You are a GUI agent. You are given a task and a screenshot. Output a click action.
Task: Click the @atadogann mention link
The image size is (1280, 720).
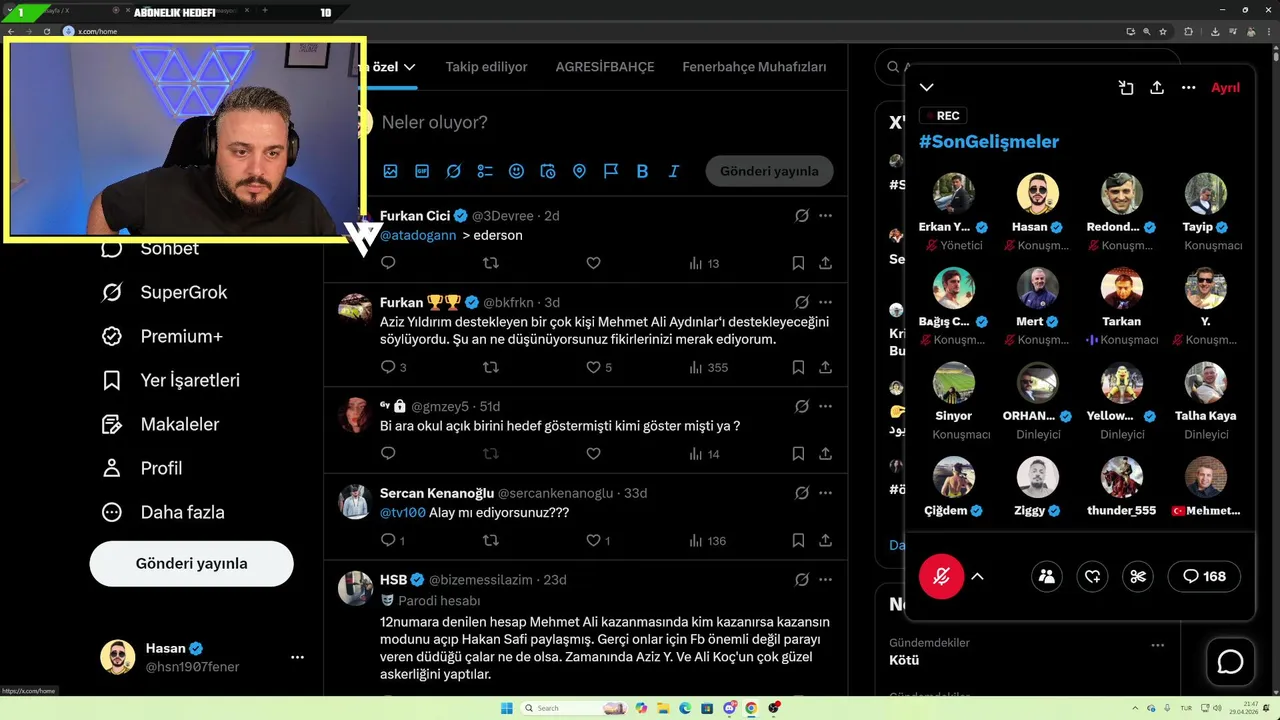418,235
